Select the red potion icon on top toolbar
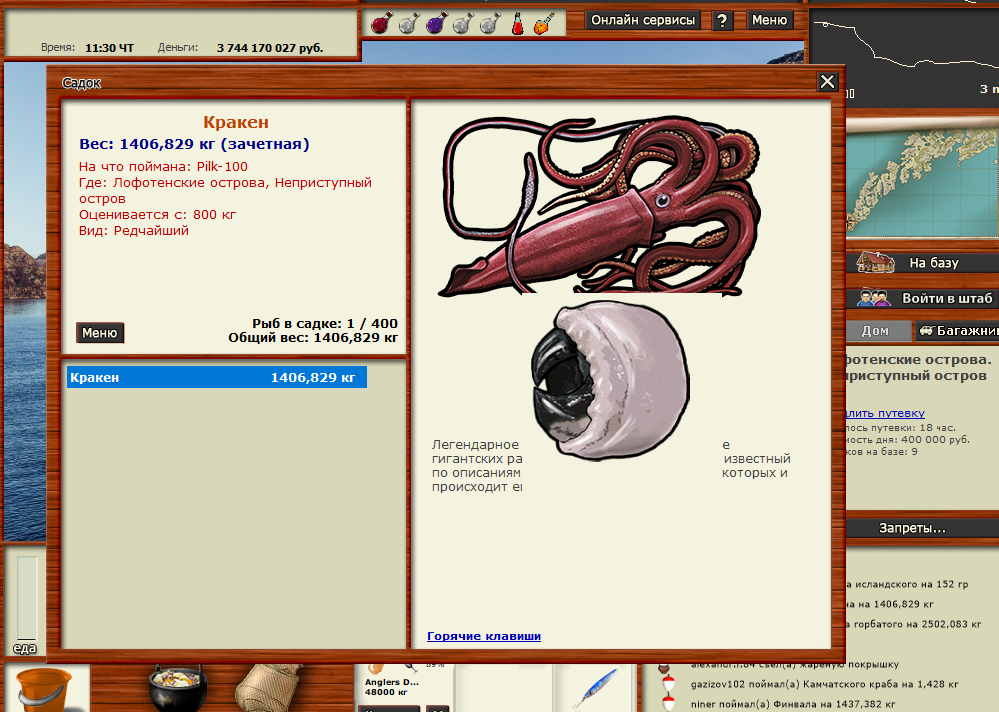This screenshot has width=999, height=712. pyautogui.click(x=380, y=23)
